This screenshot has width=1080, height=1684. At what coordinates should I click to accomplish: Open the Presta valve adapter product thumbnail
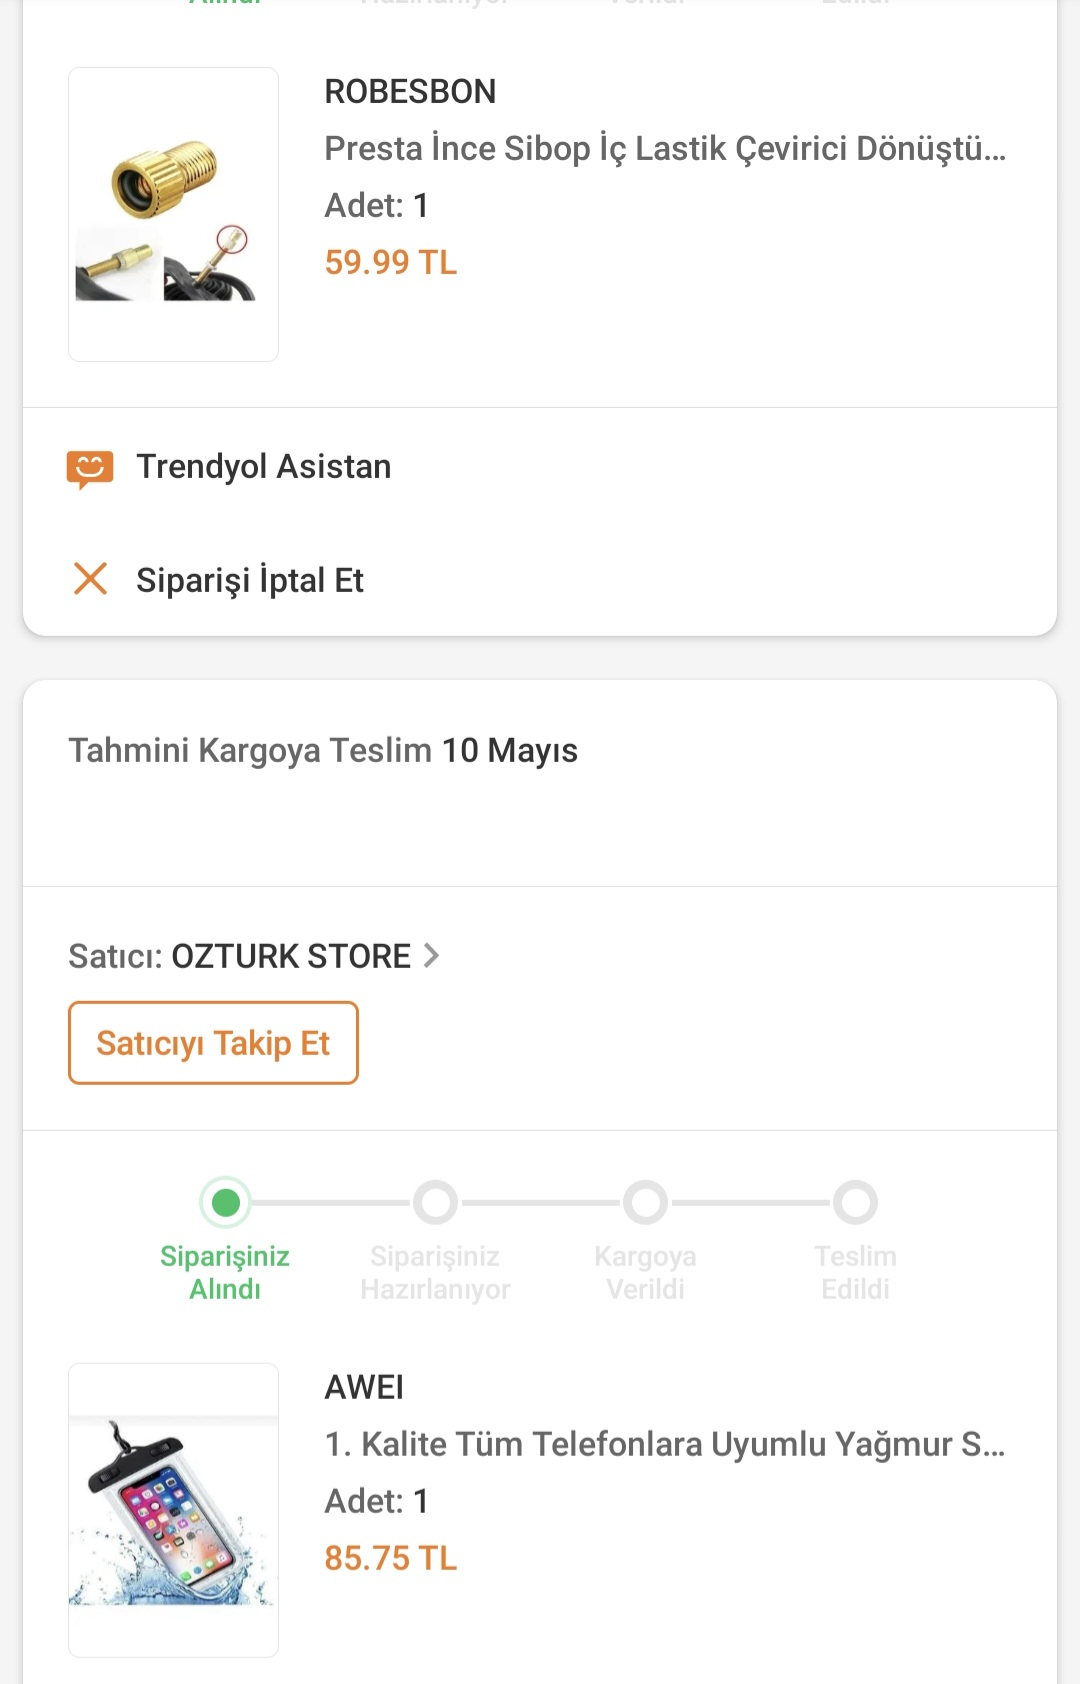(173, 214)
